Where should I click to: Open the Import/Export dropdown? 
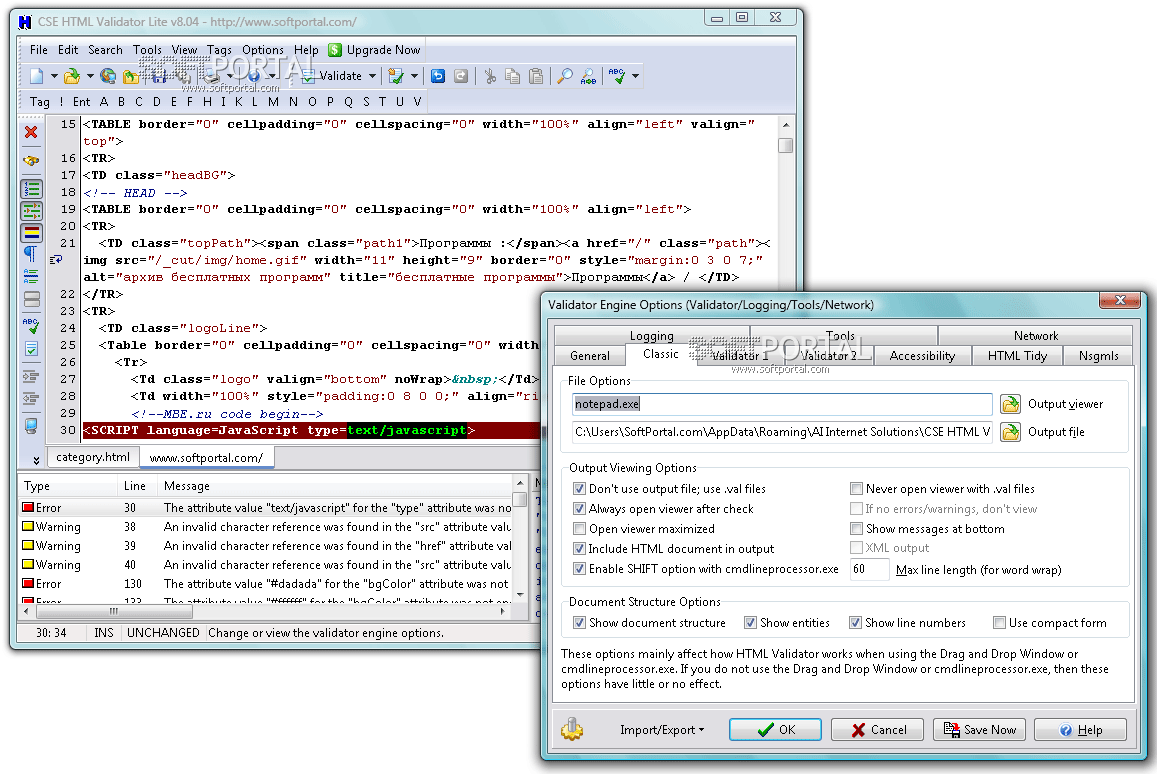[x=662, y=730]
